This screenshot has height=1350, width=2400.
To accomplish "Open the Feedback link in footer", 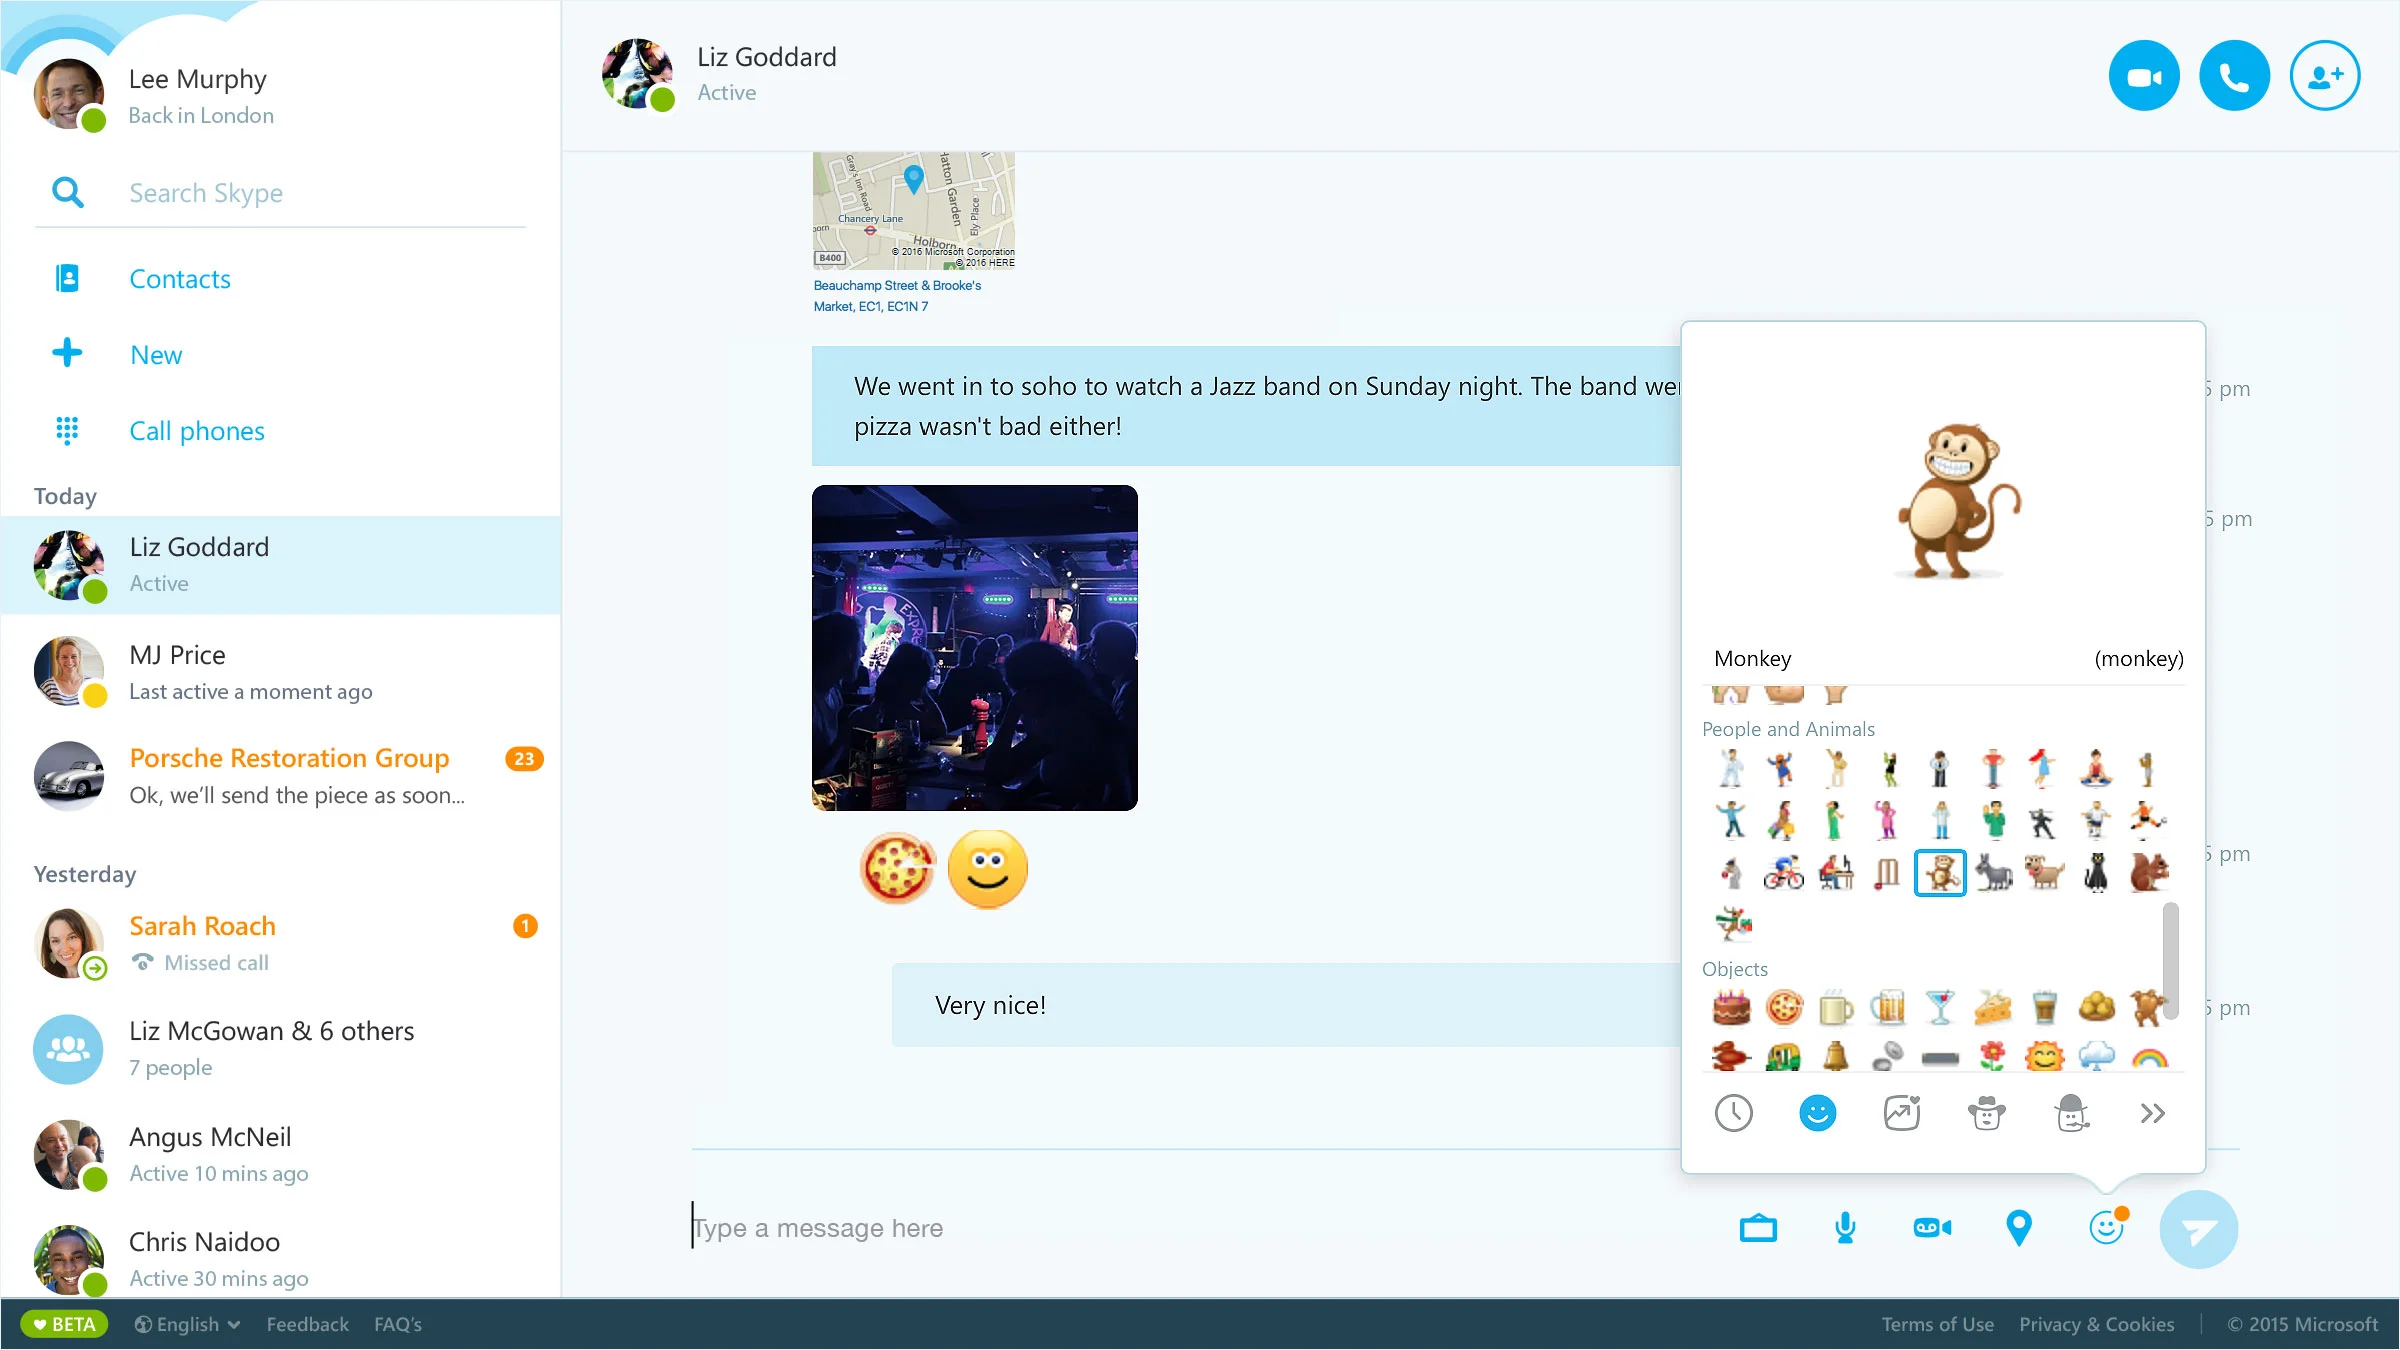I will tap(308, 1324).
